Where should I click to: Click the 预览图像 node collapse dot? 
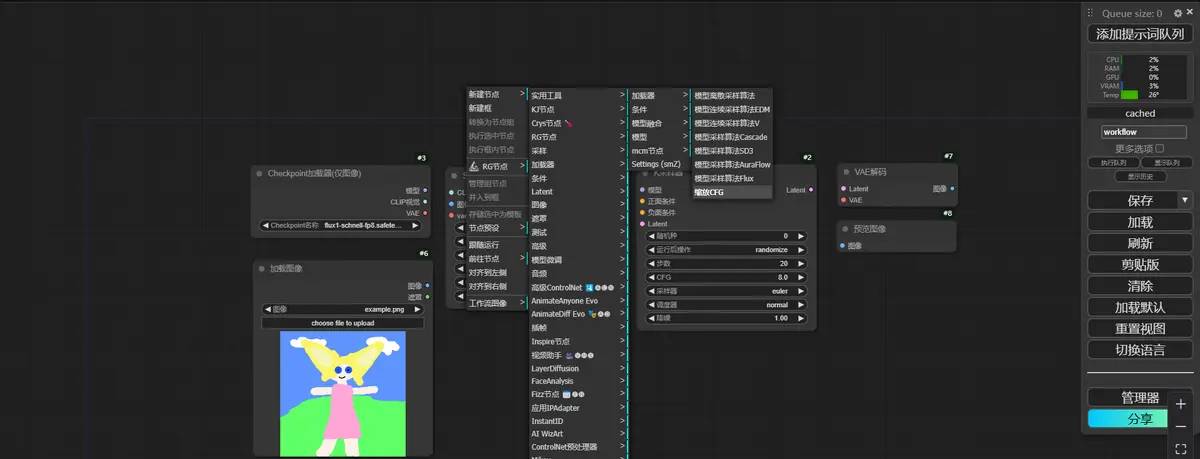point(845,227)
